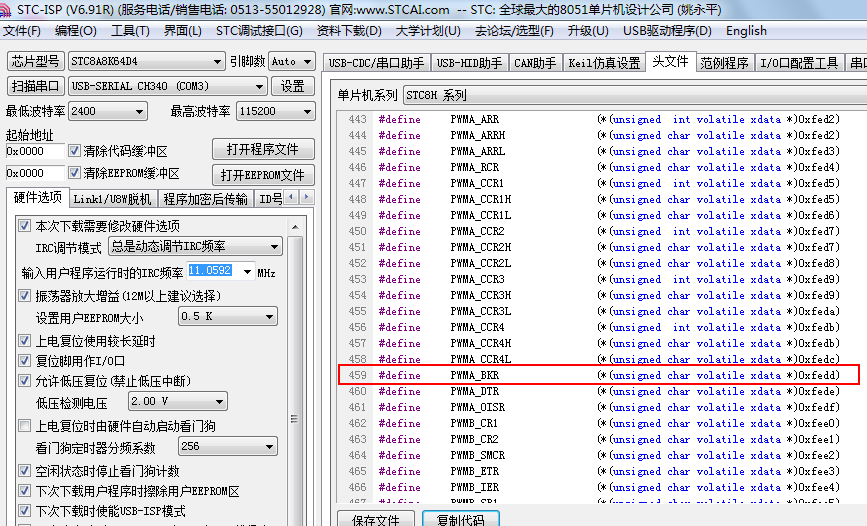This screenshot has height=526, width=867.
Task: Click the 打开程序文件 button
Action: click(262, 150)
